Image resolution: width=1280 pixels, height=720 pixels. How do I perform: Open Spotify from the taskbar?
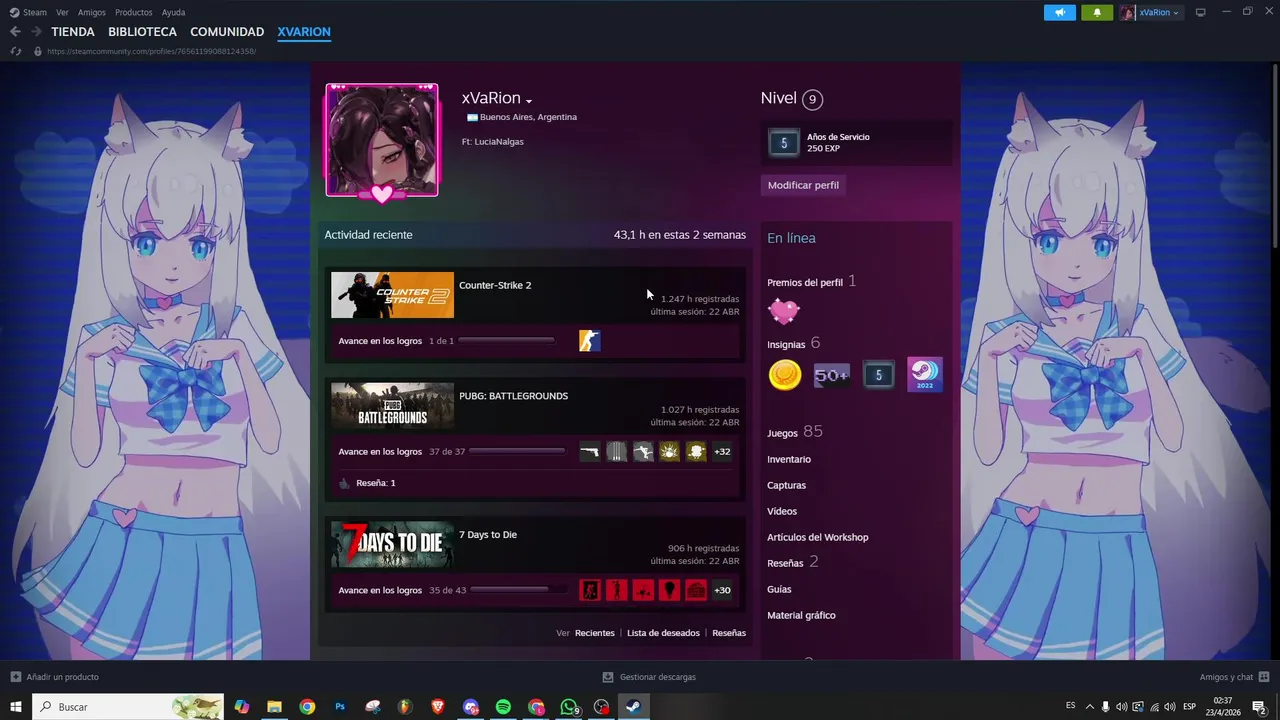tap(503, 707)
